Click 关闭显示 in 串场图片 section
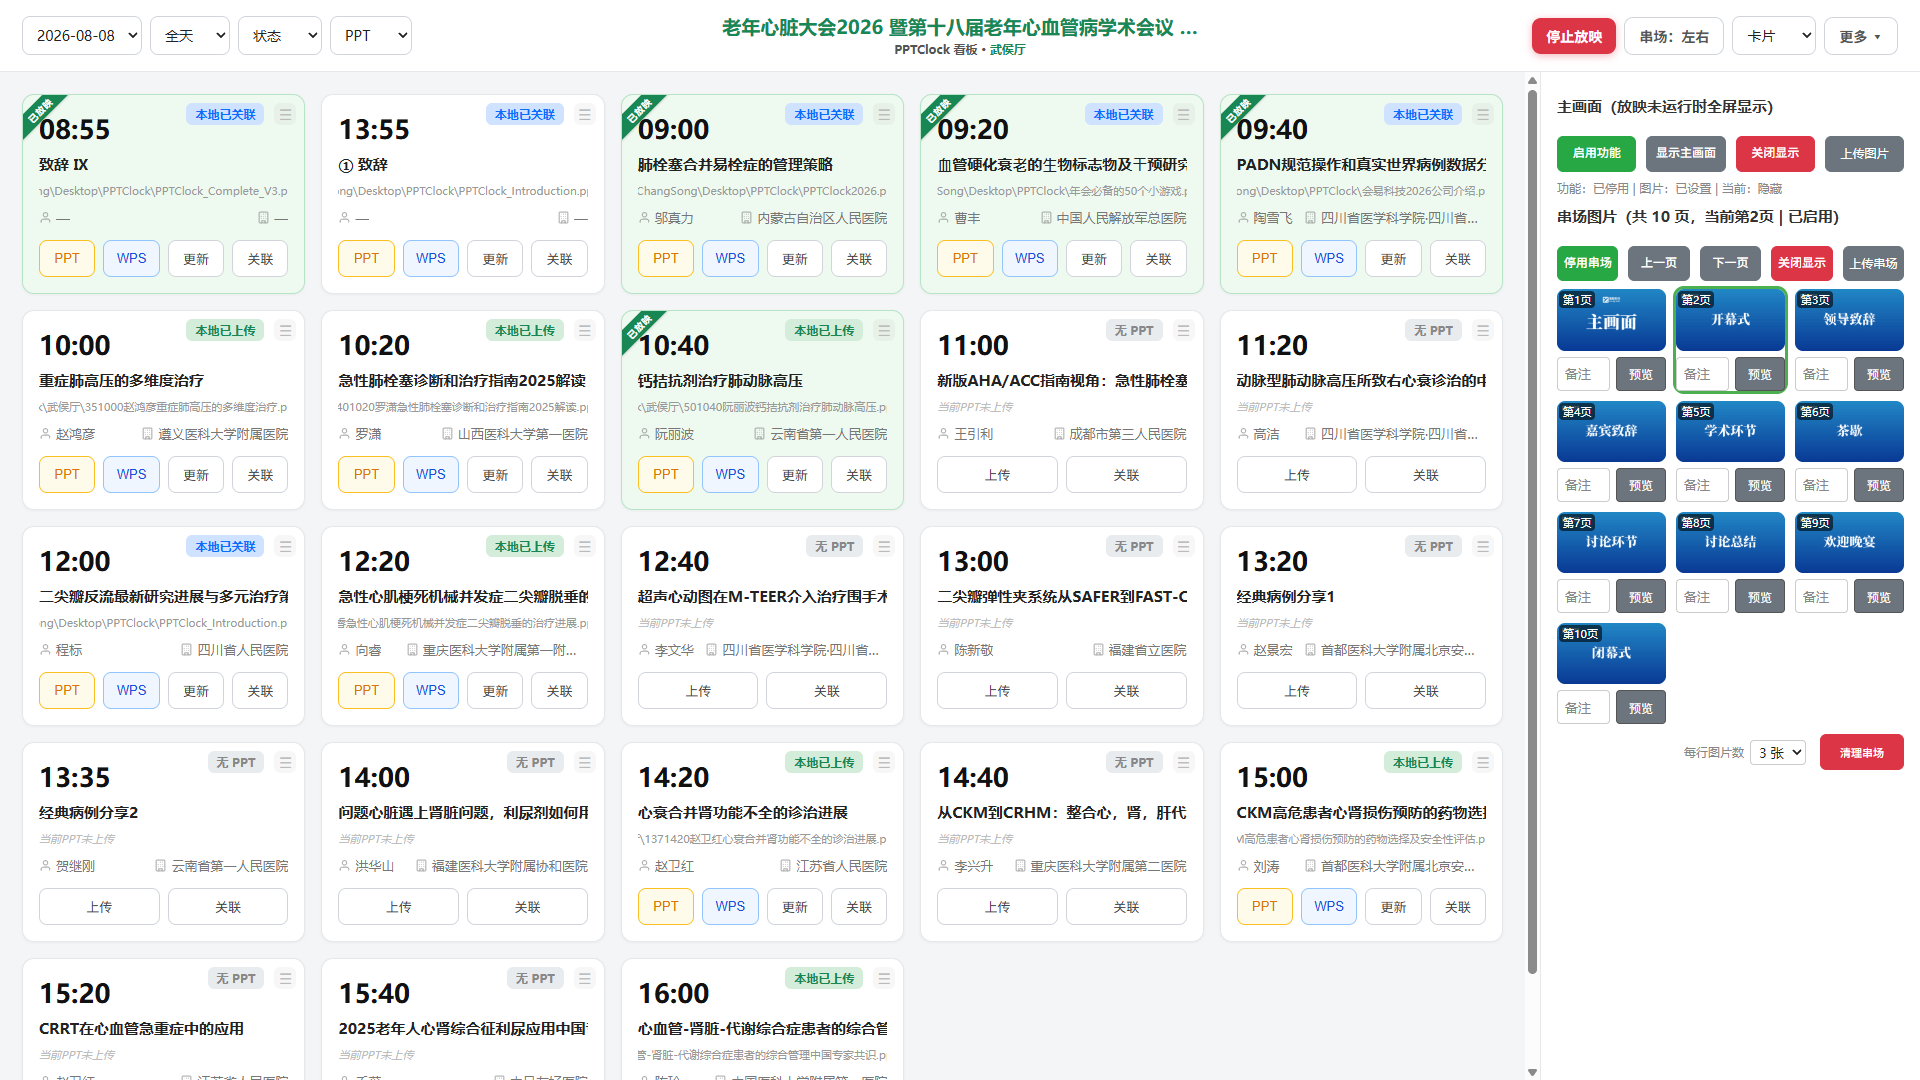The height and width of the screenshot is (1080, 1920). pyautogui.click(x=1802, y=263)
